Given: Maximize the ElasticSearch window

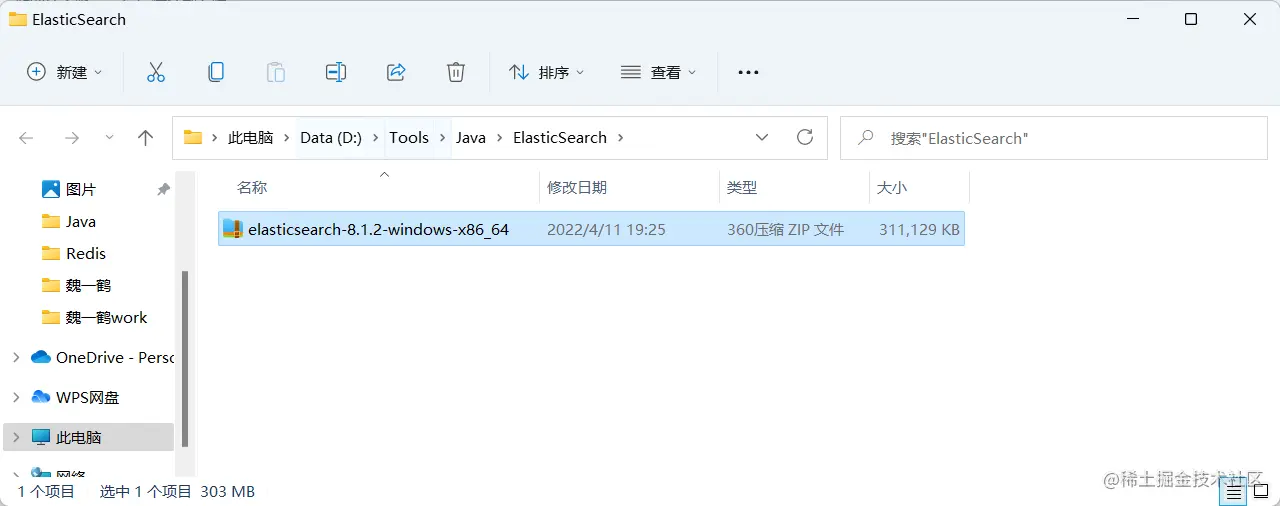Looking at the screenshot, I should [1191, 19].
